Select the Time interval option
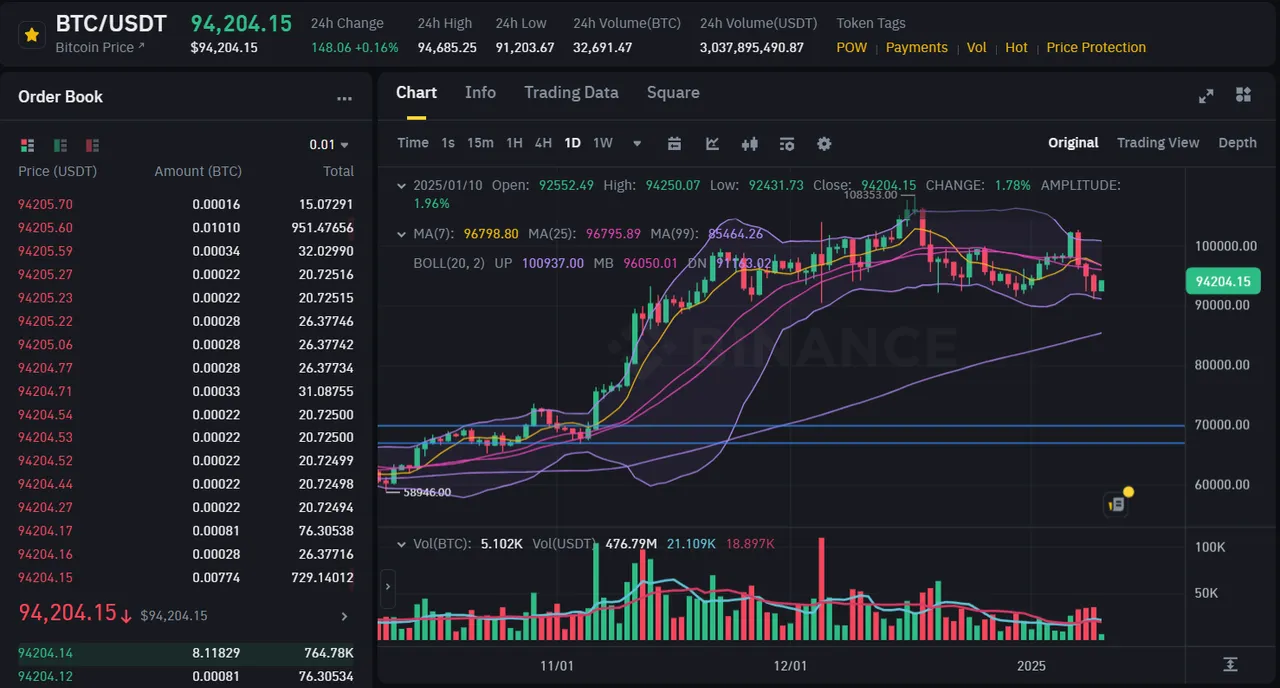 pos(413,143)
